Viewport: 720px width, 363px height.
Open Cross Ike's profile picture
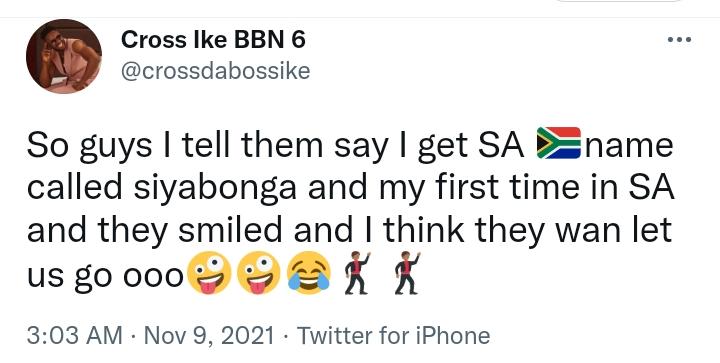64,56
